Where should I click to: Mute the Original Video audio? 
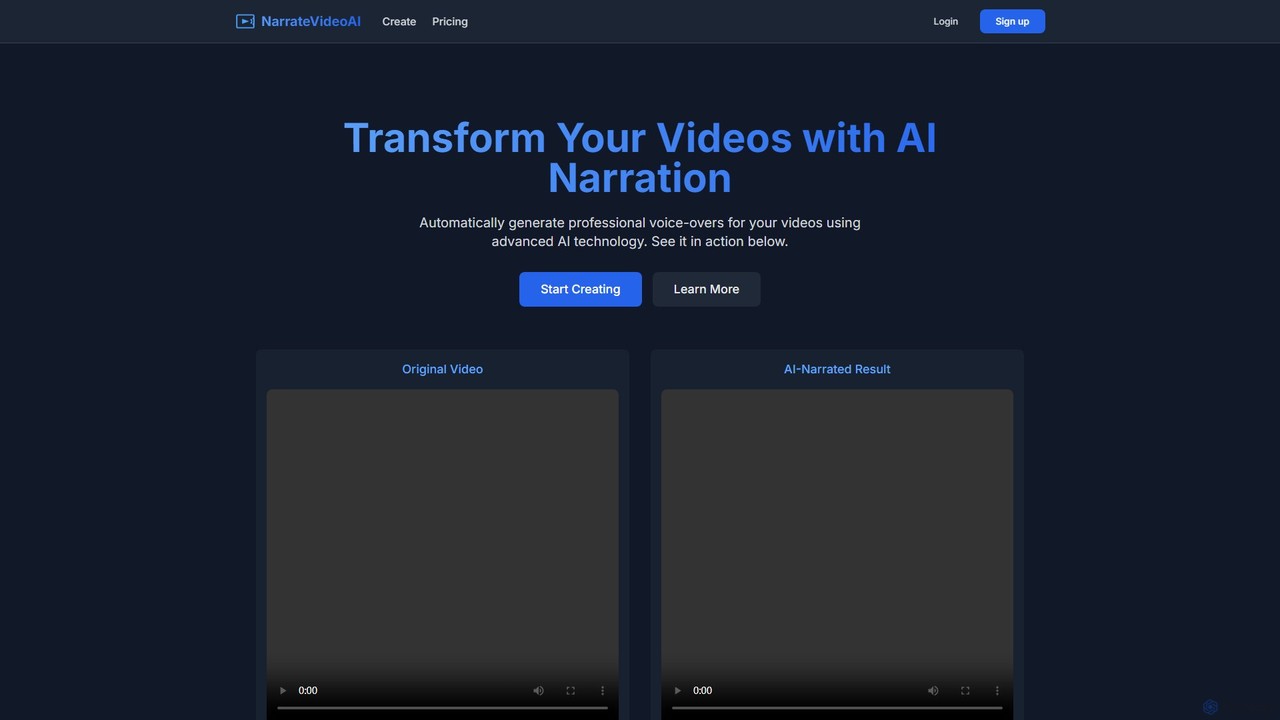tap(539, 690)
